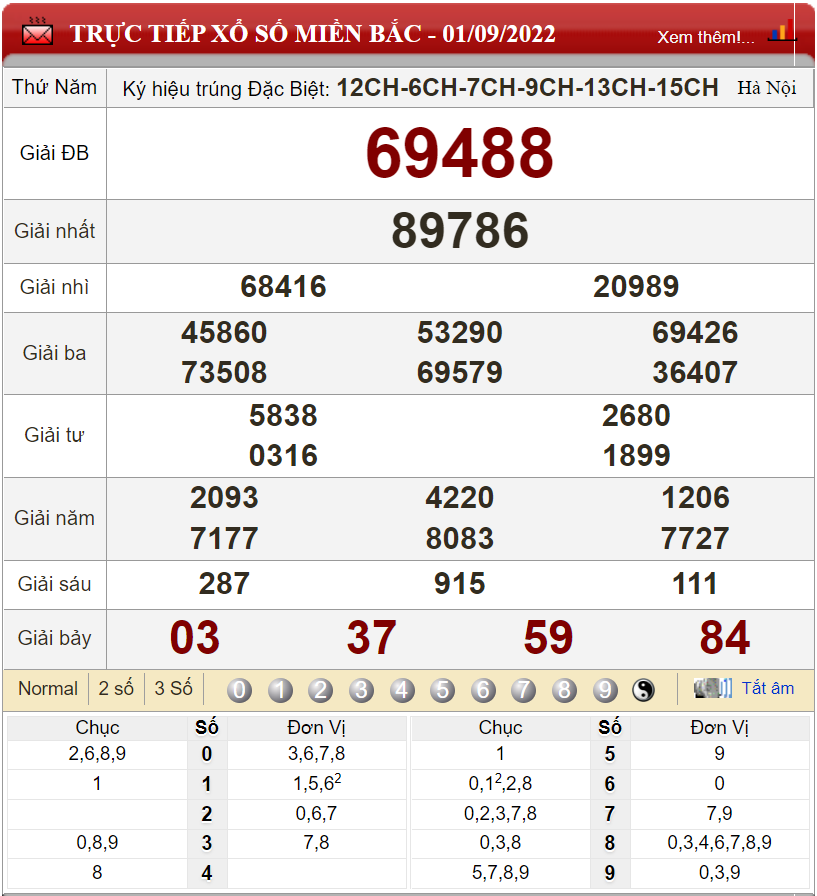Click second prize number 20989
817x896 pixels.
[x=636, y=287]
